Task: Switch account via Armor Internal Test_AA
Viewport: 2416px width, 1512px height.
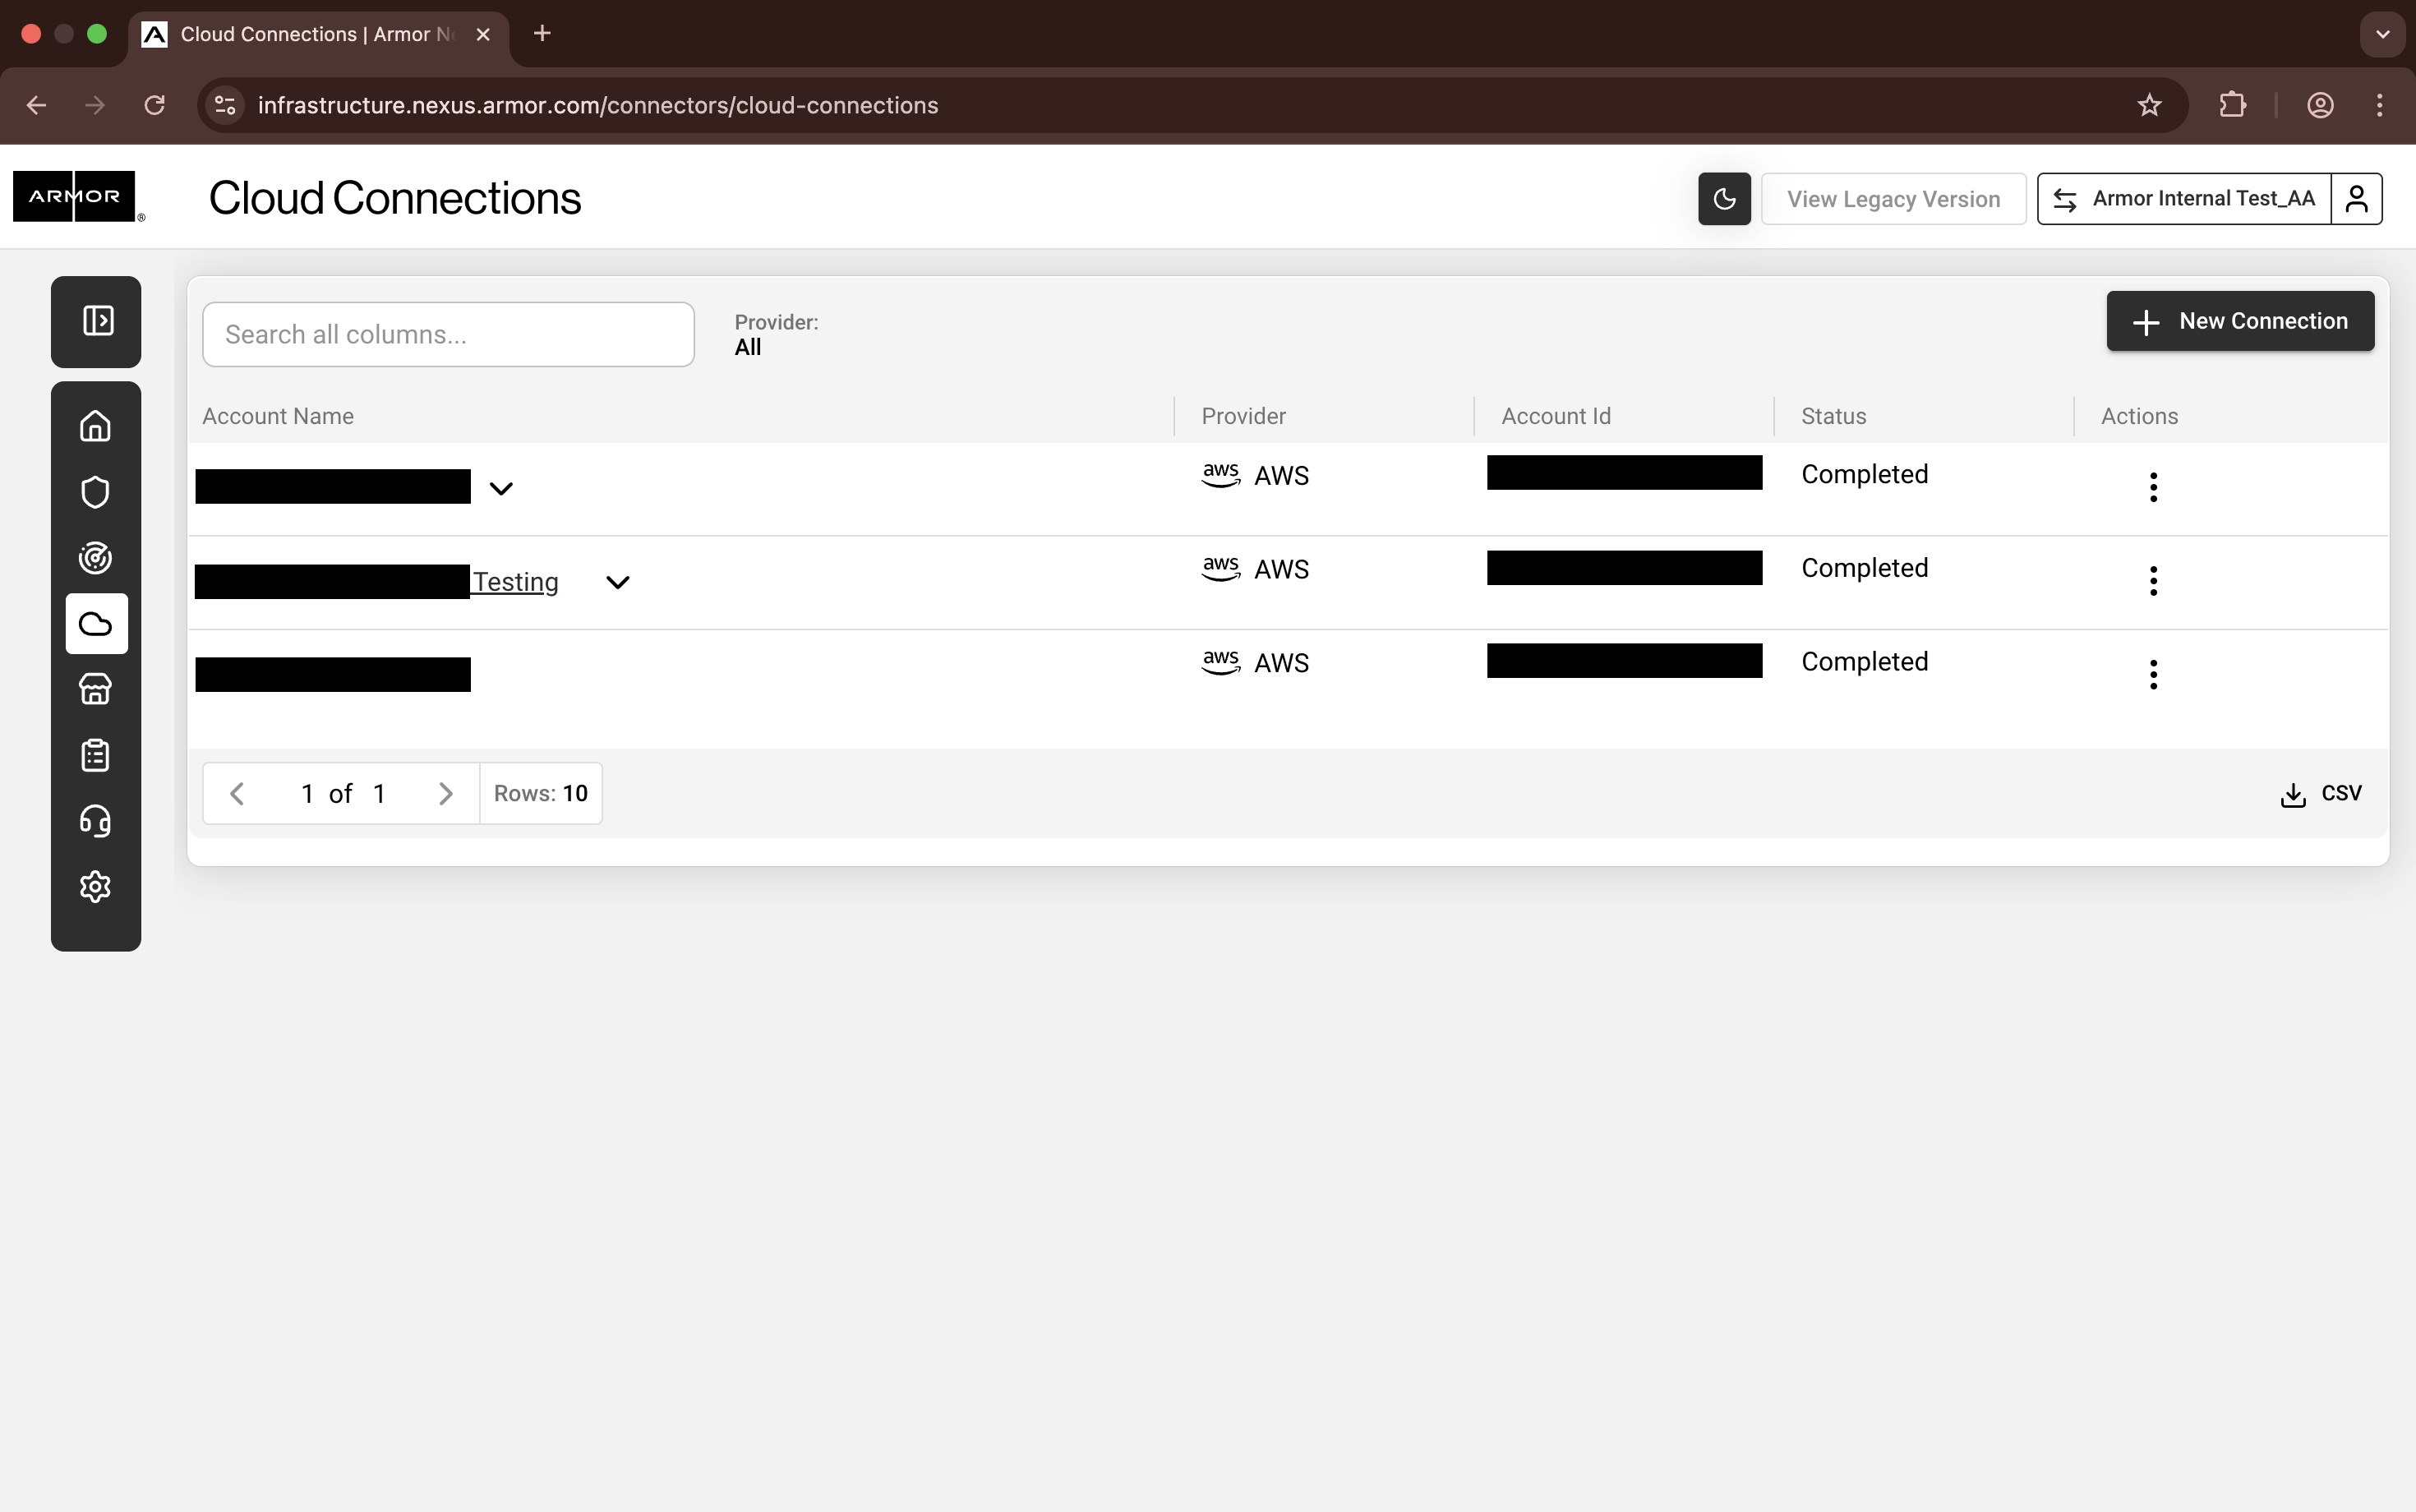Action: tap(2184, 199)
